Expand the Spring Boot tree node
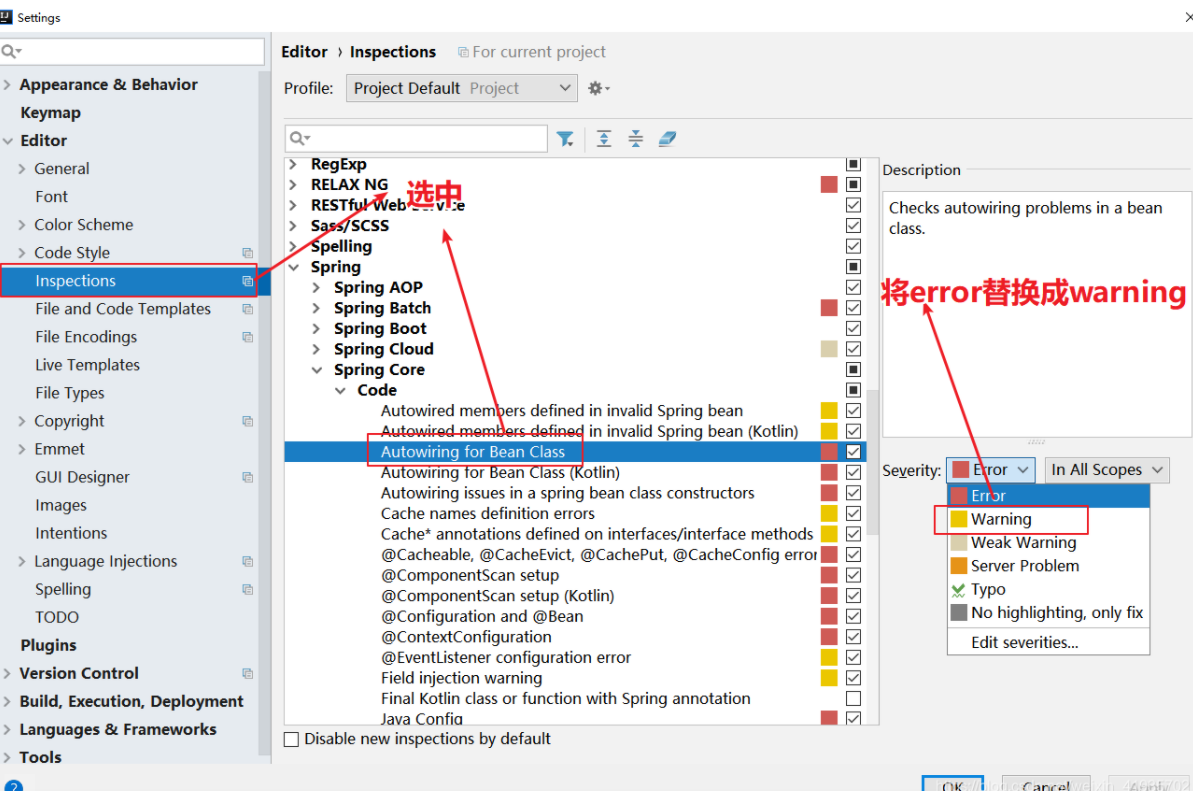 tap(317, 329)
